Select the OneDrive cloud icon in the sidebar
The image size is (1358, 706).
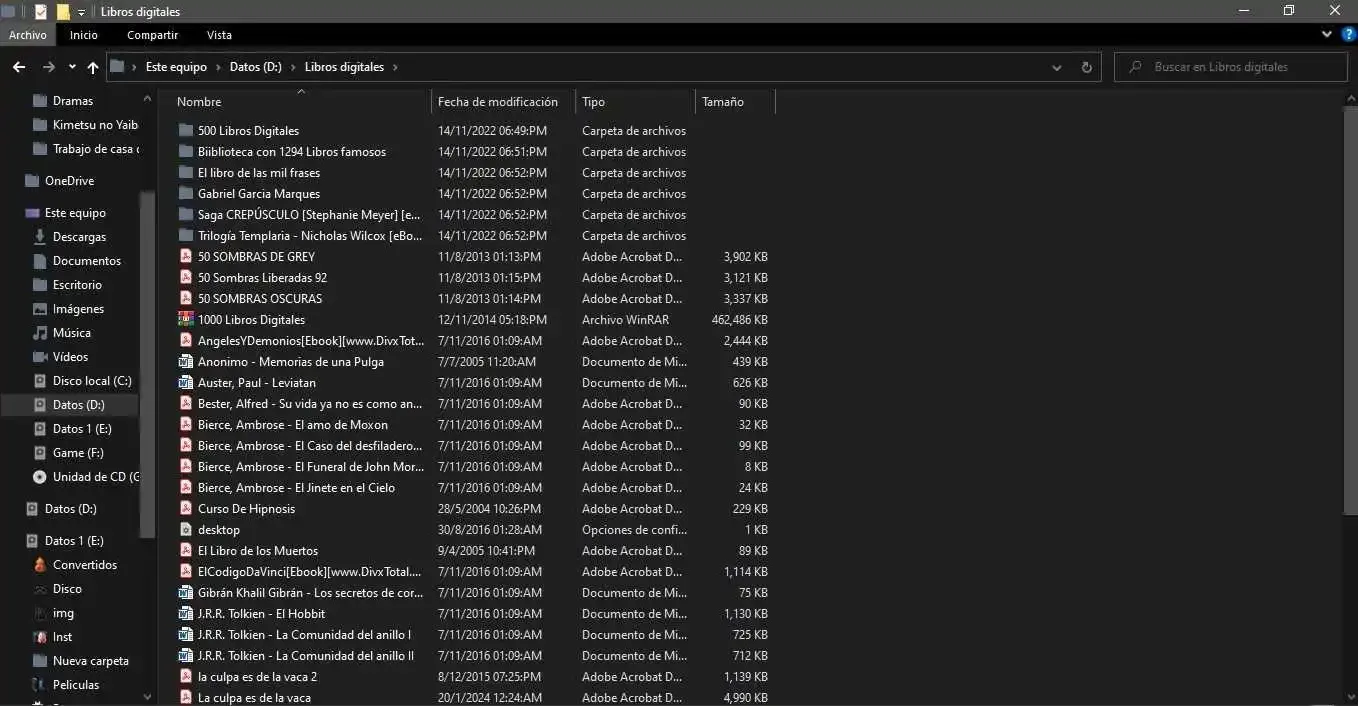[x=32, y=181]
